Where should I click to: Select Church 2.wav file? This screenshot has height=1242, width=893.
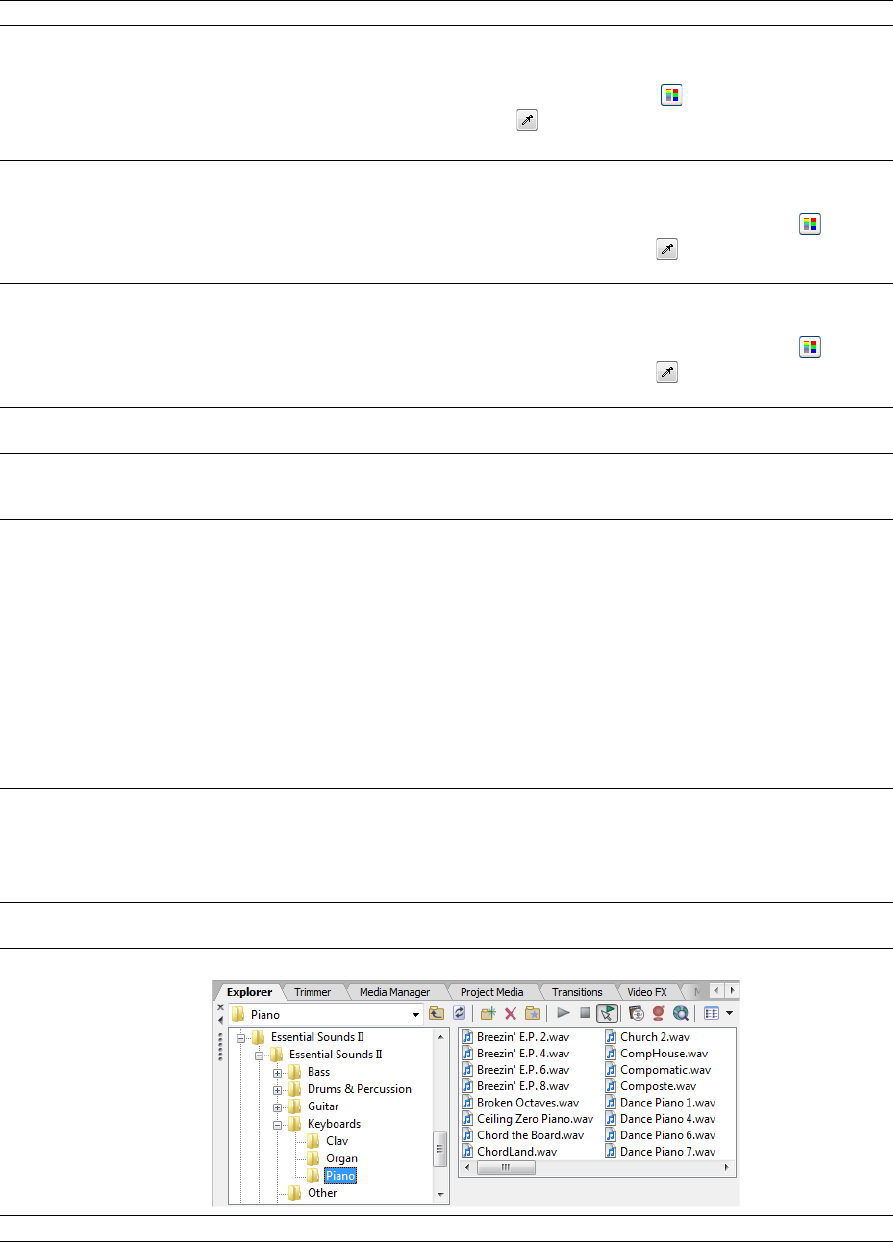pyautogui.click(x=647, y=1037)
